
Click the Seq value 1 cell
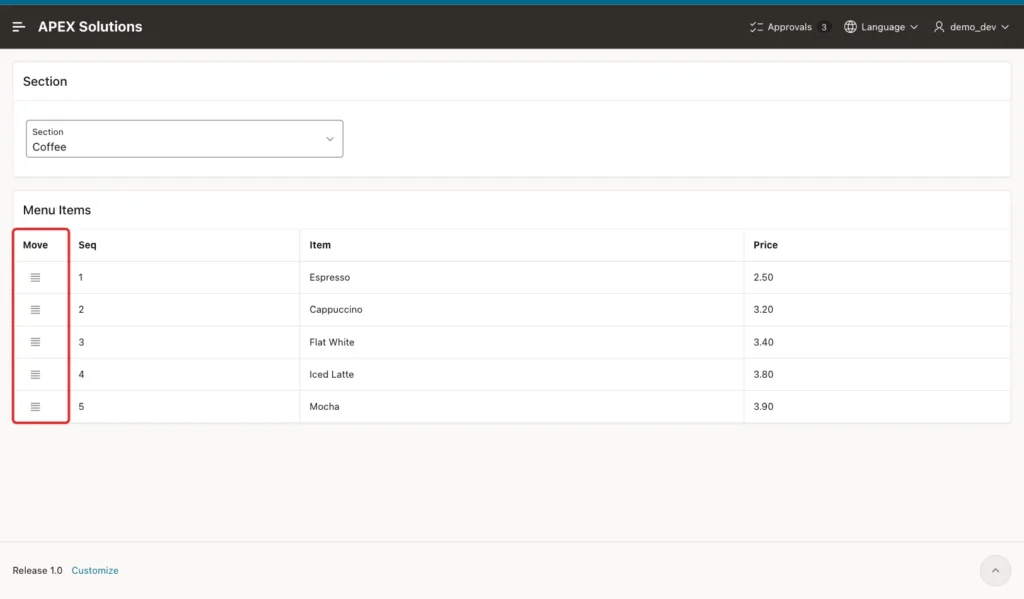point(184,278)
